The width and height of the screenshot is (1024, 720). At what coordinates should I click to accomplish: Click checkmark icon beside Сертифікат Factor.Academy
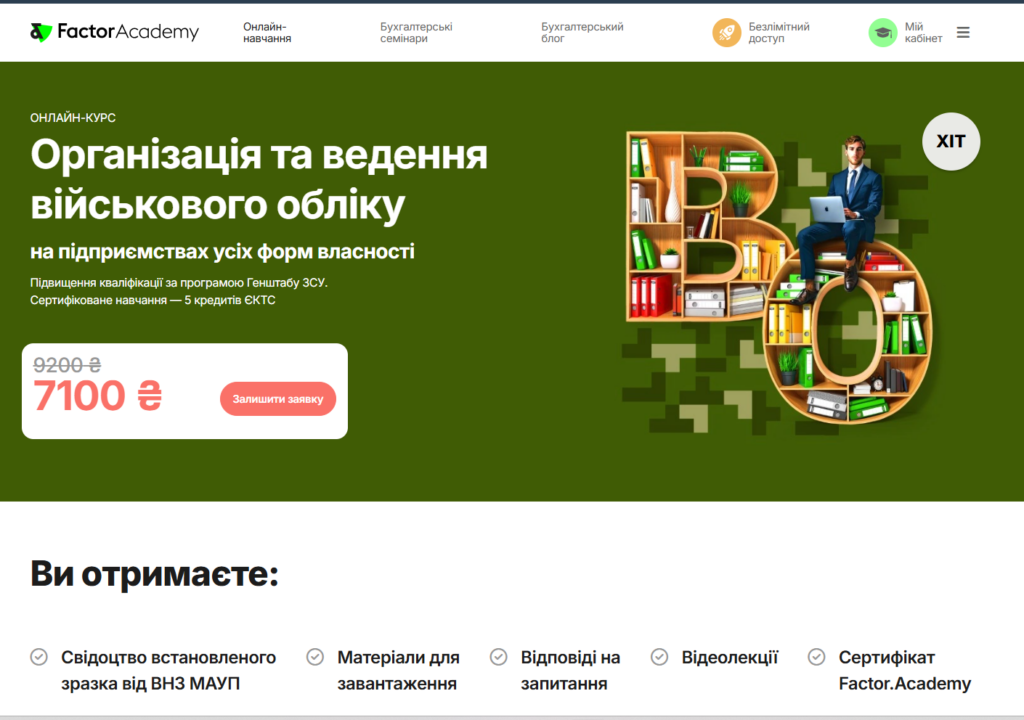tap(816, 657)
